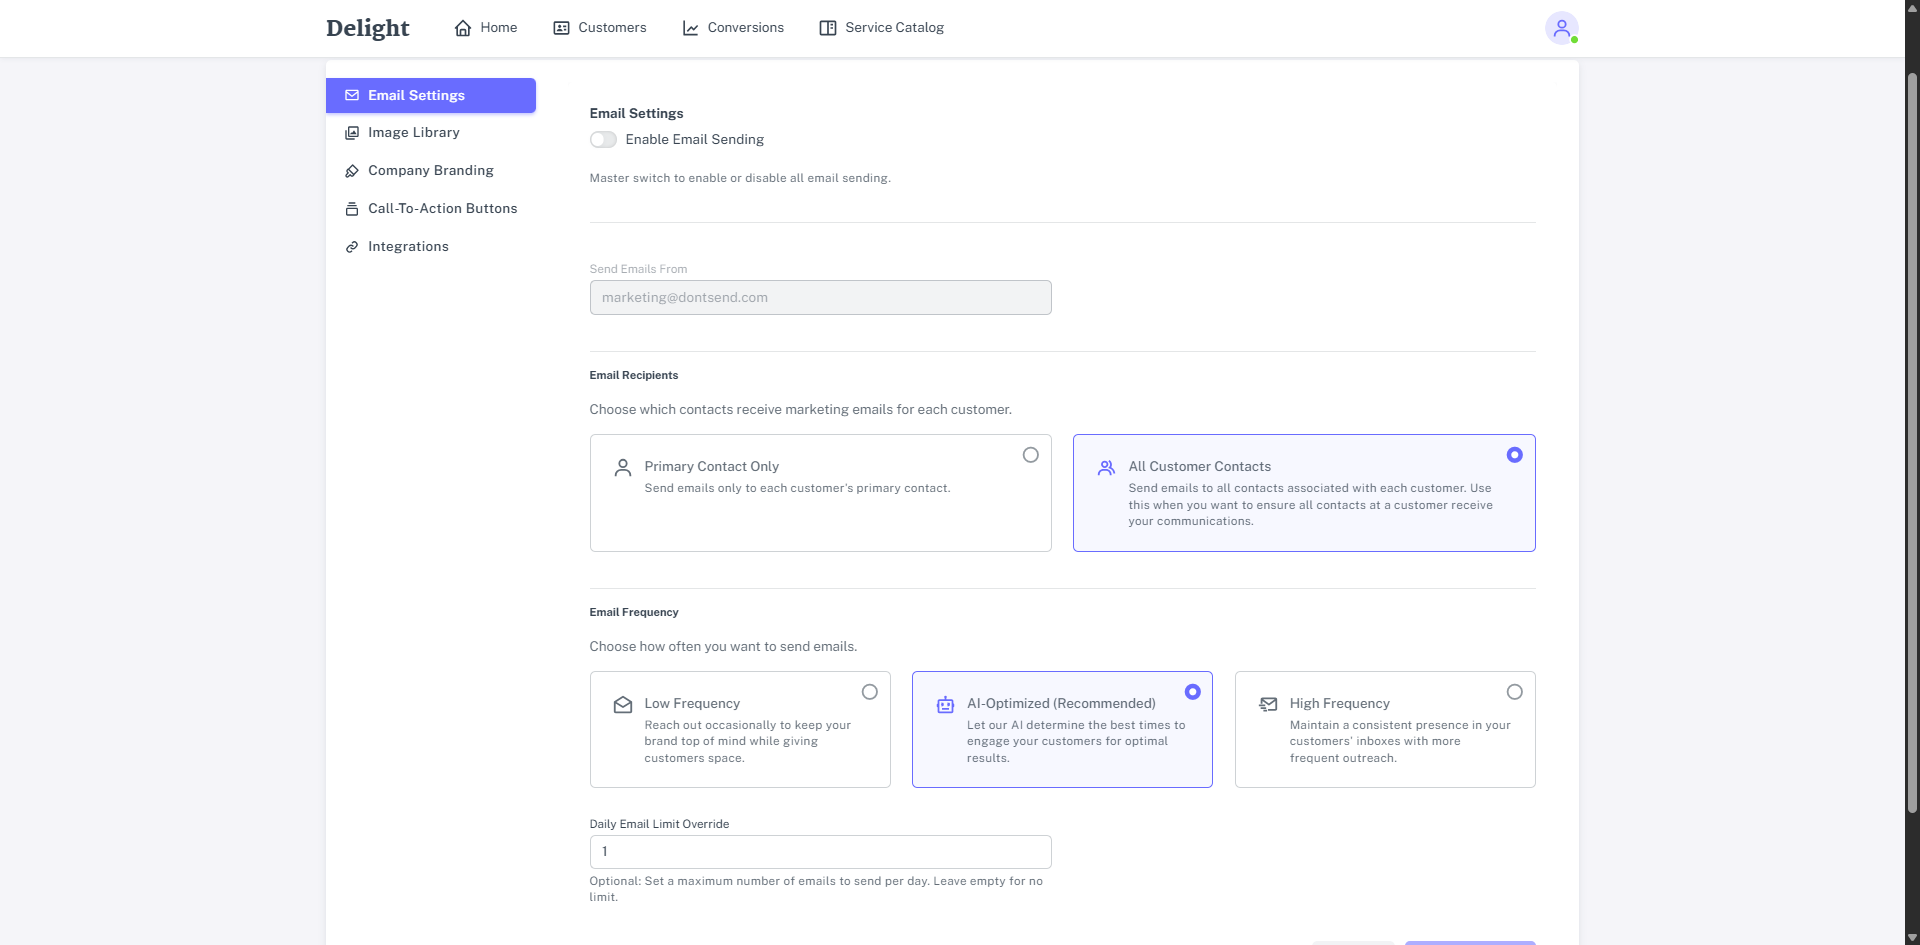The image size is (1920, 945).
Task: Open the Call-To-Action Buttons settings tab
Action: pyautogui.click(x=442, y=209)
